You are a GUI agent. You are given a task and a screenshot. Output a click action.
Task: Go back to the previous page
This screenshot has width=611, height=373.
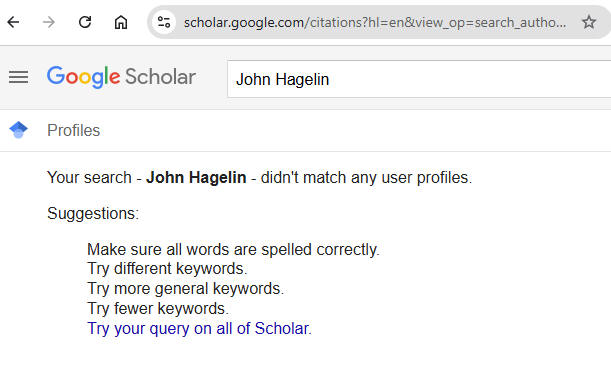(13, 22)
